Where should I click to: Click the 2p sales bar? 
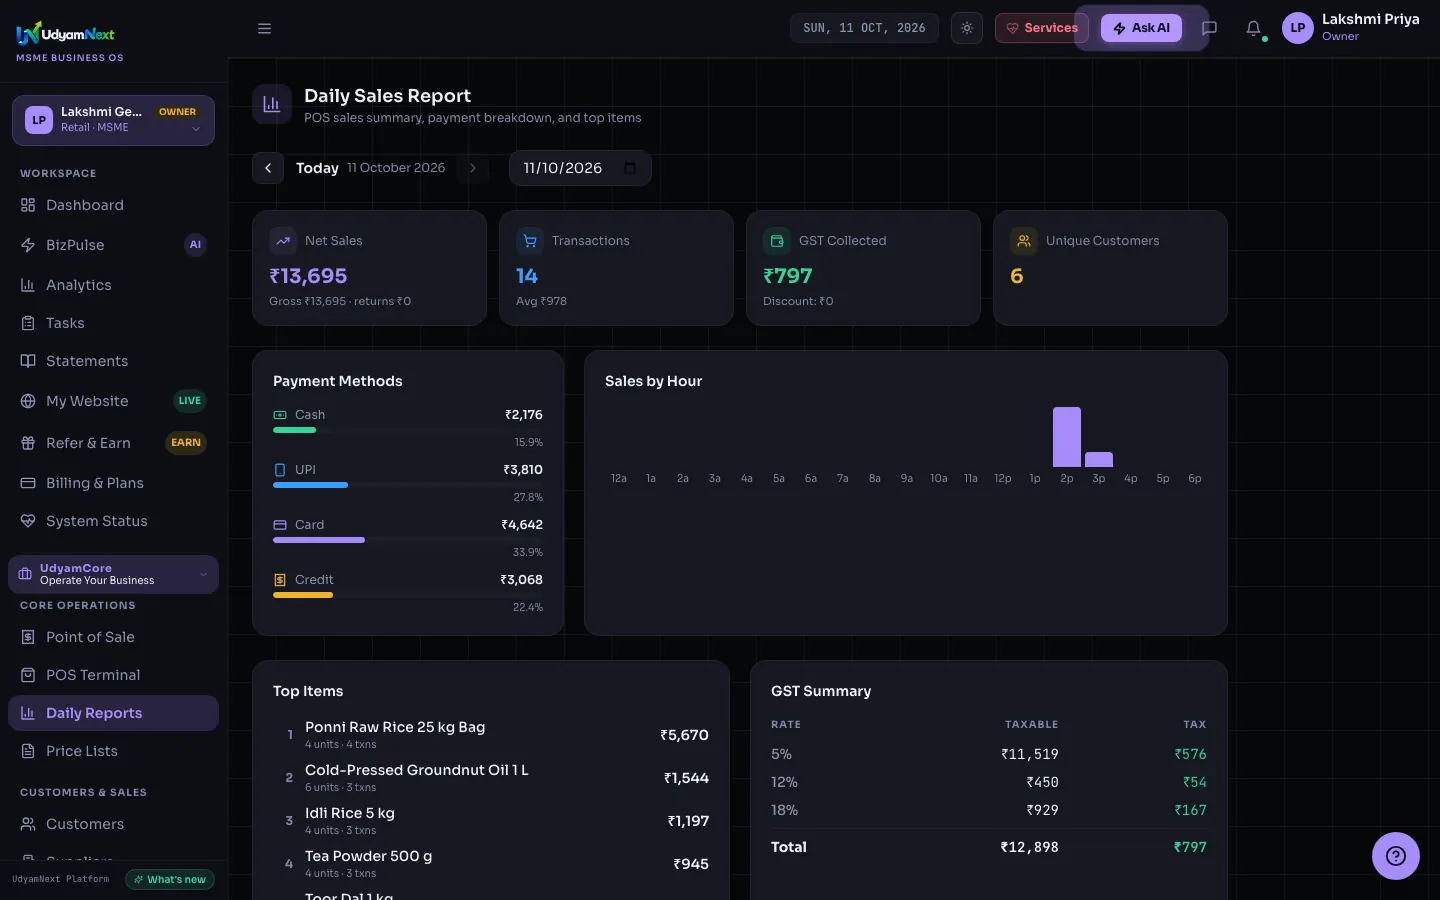[1067, 437]
